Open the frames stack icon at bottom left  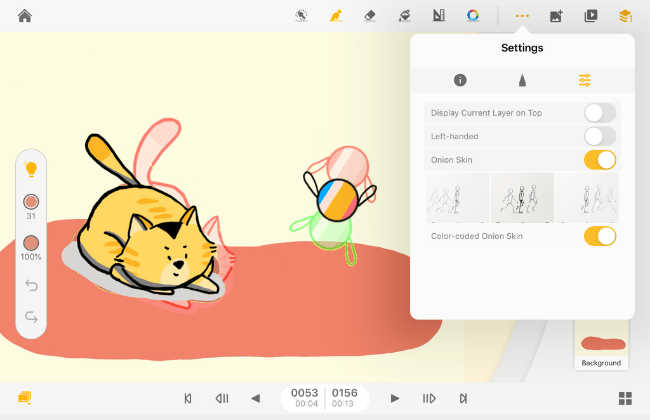point(25,398)
